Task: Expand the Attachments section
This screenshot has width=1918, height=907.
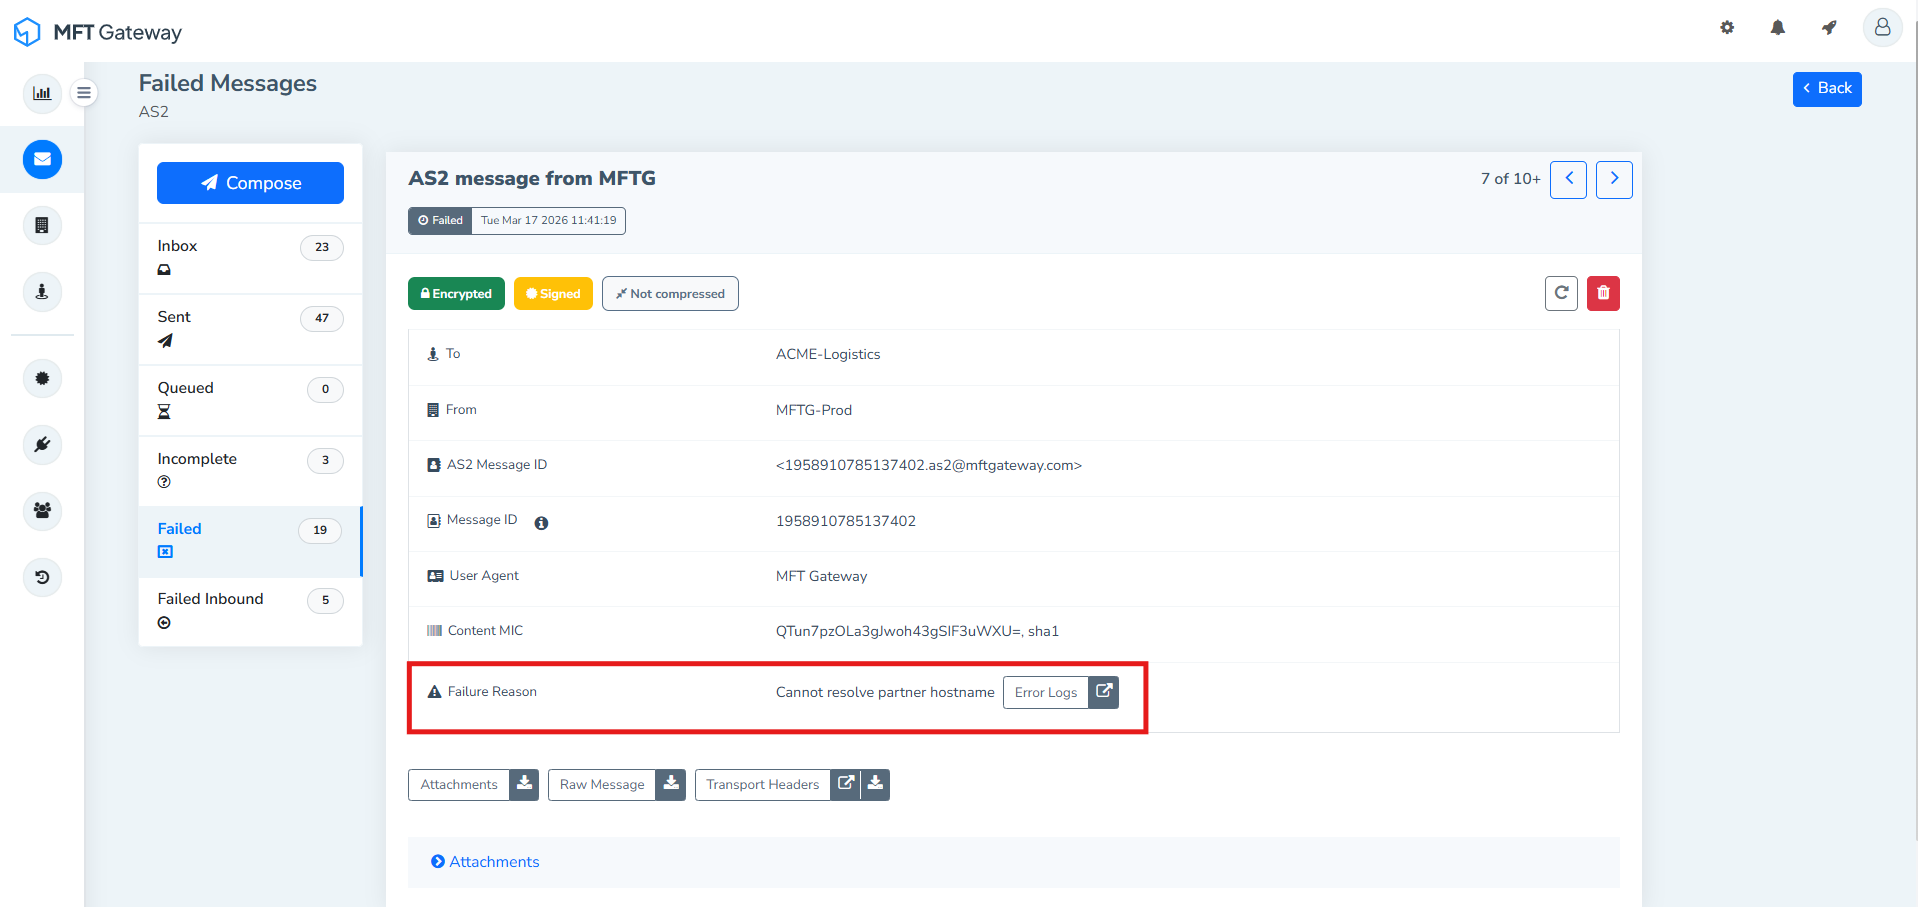Action: click(485, 862)
